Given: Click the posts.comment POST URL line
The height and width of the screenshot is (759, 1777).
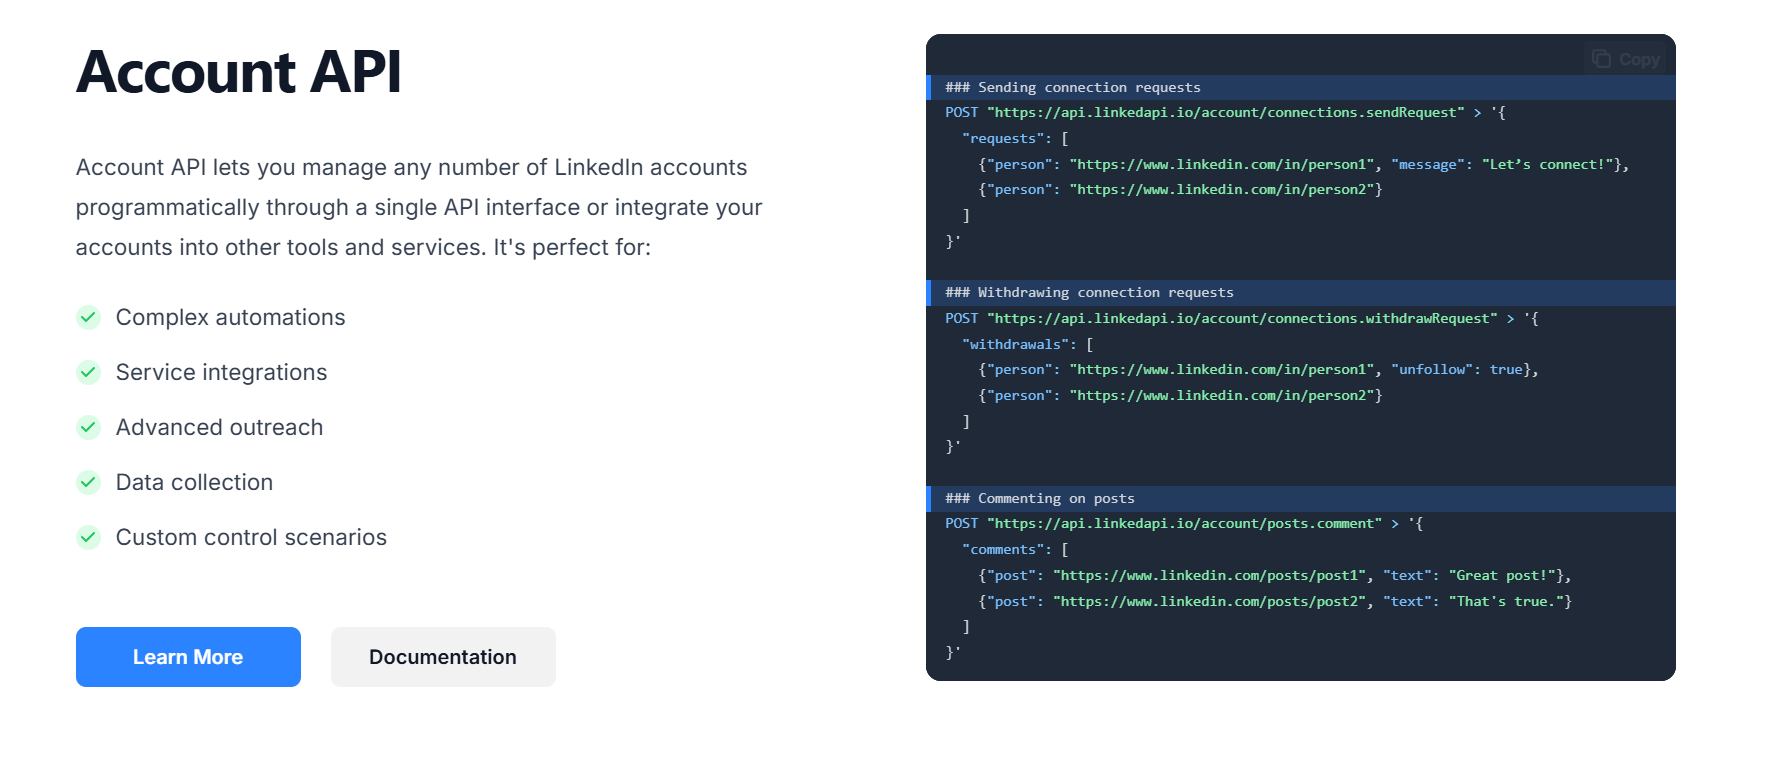Looking at the screenshot, I should (1184, 524).
